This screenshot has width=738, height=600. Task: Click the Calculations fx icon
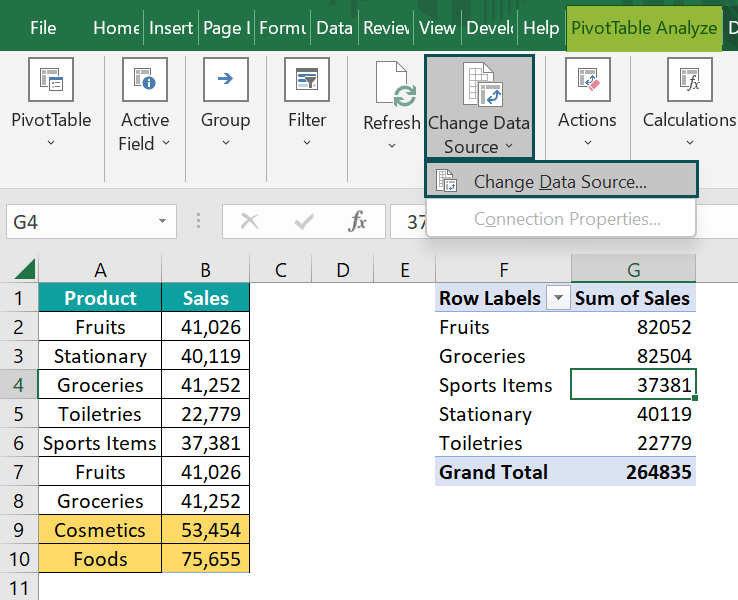690,80
